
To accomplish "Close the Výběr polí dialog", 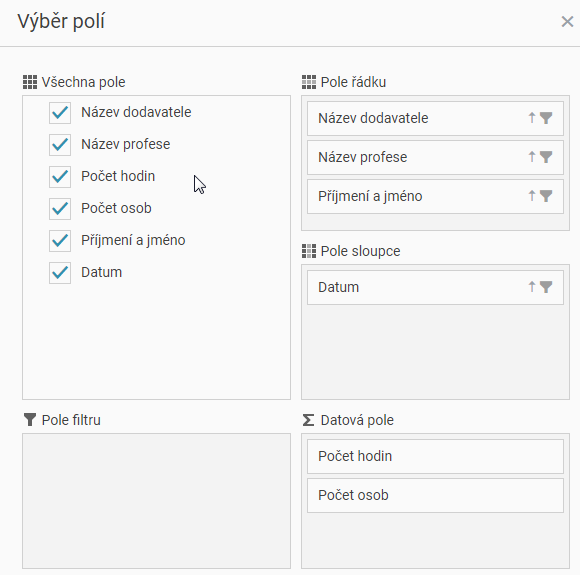I will [x=567, y=21].
